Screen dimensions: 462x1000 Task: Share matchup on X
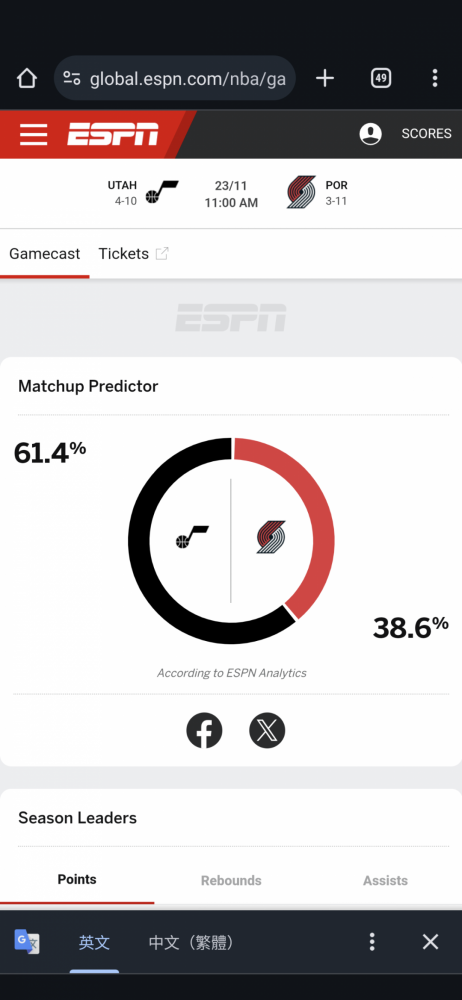coord(267,730)
